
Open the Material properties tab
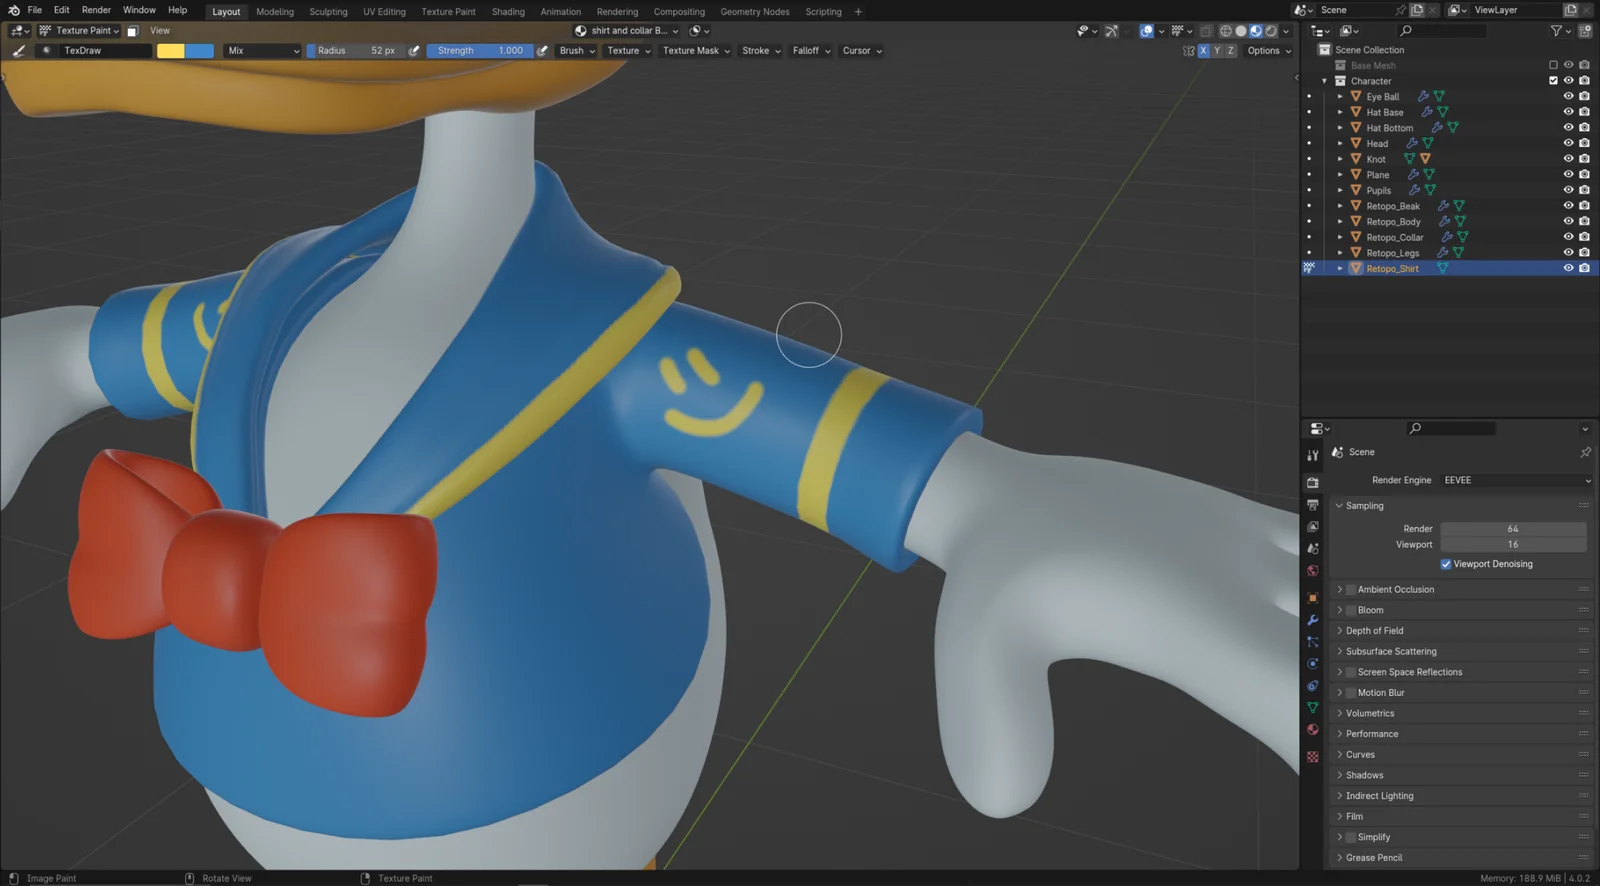1313,730
